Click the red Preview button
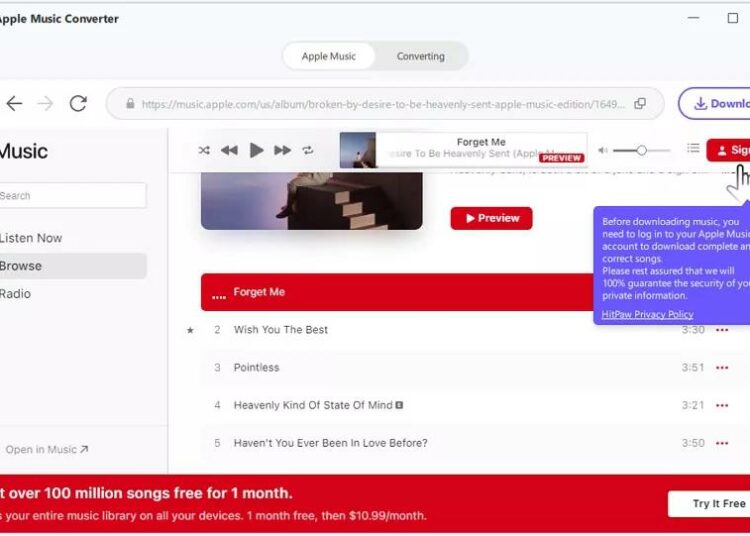This screenshot has height=536, width=750. click(x=491, y=218)
